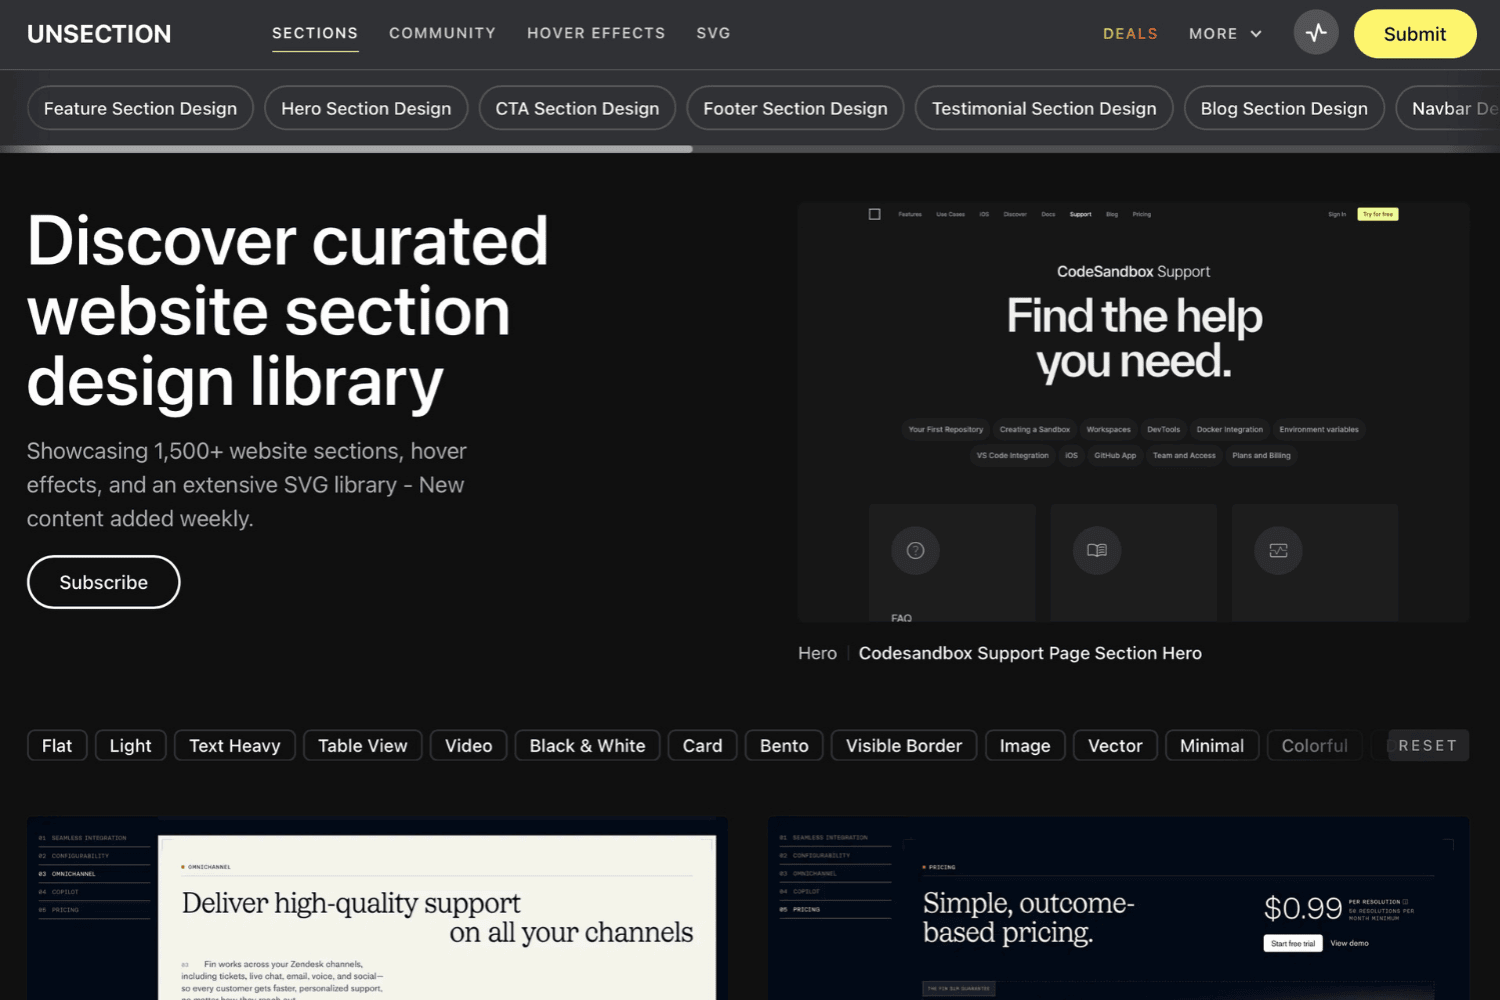This screenshot has width=1500, height=1000.
Task: Go to the SVG library tab
Action: click(713, 33)
